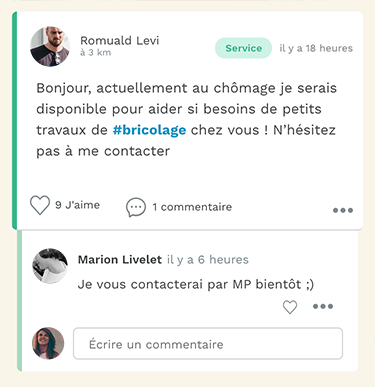Screen dimensions: 375x387
Task: Click the 'il y a 18 heures' post timestamp
Action: 316,48
